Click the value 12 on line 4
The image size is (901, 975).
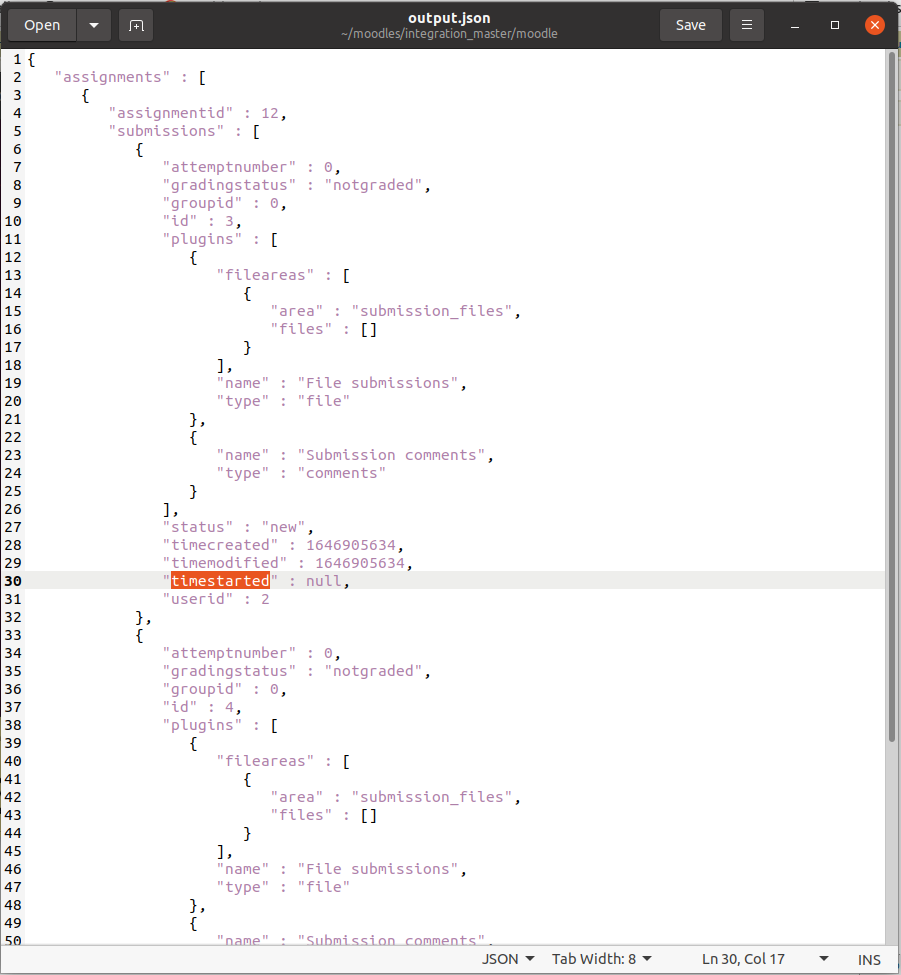270,113
